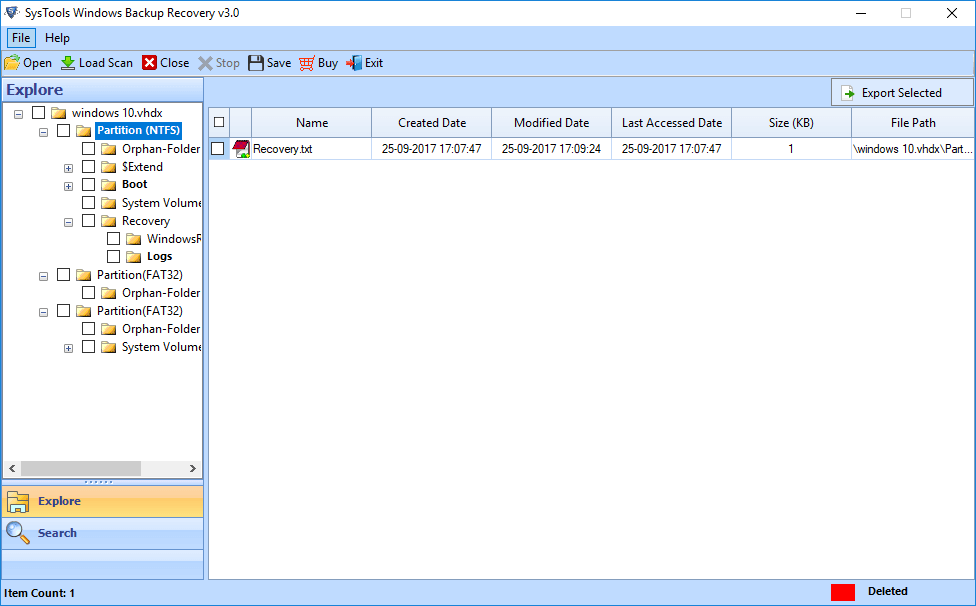The width and height of the screenshot is (976, 606).
Task: Collapse the second Partition(FAT32) node
Action: (x=44, y=313)
